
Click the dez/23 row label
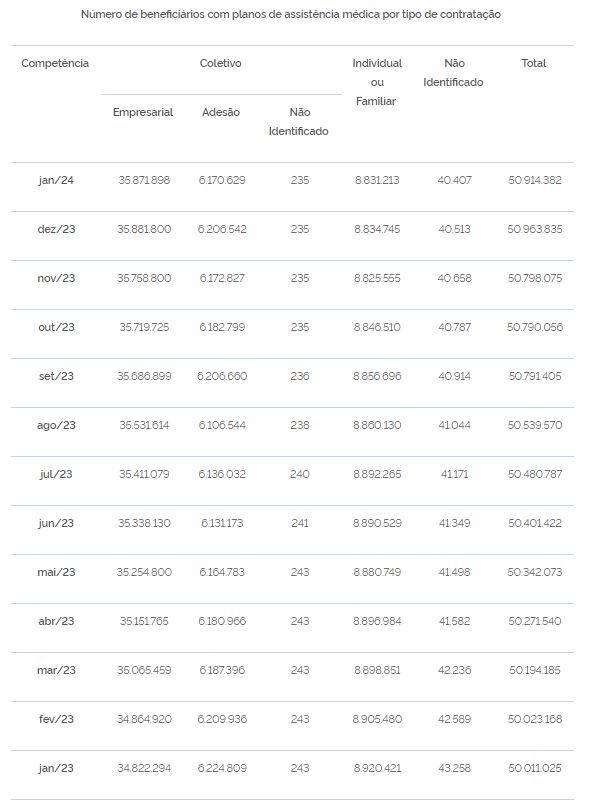tap(56, 229)
